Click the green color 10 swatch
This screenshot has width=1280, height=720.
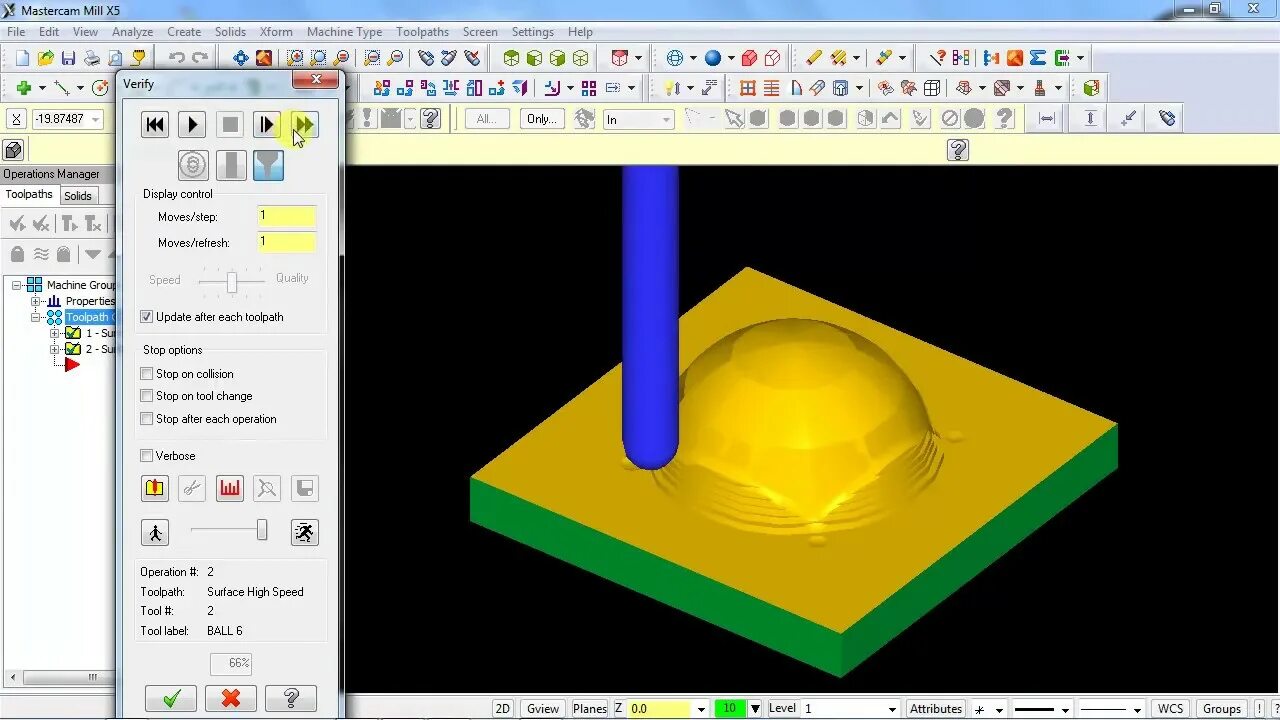point(729,709)
